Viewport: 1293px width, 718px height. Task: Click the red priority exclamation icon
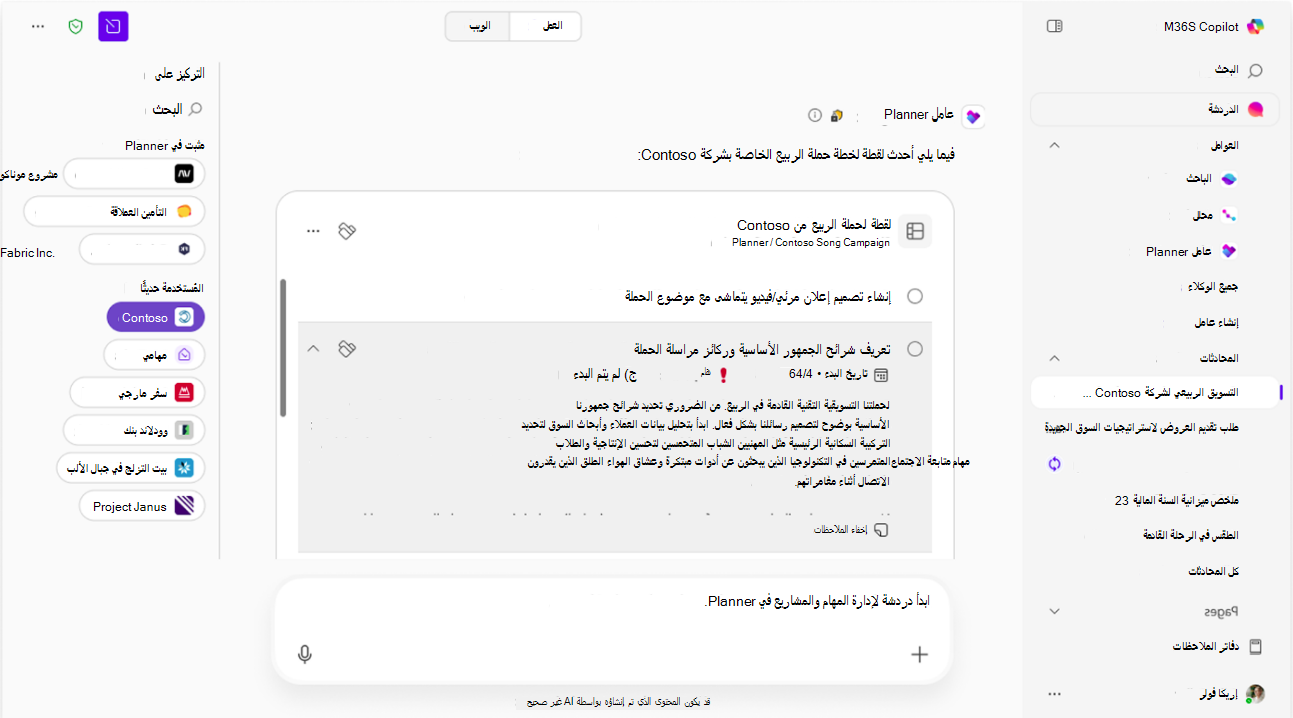click(x=723, y=375)
